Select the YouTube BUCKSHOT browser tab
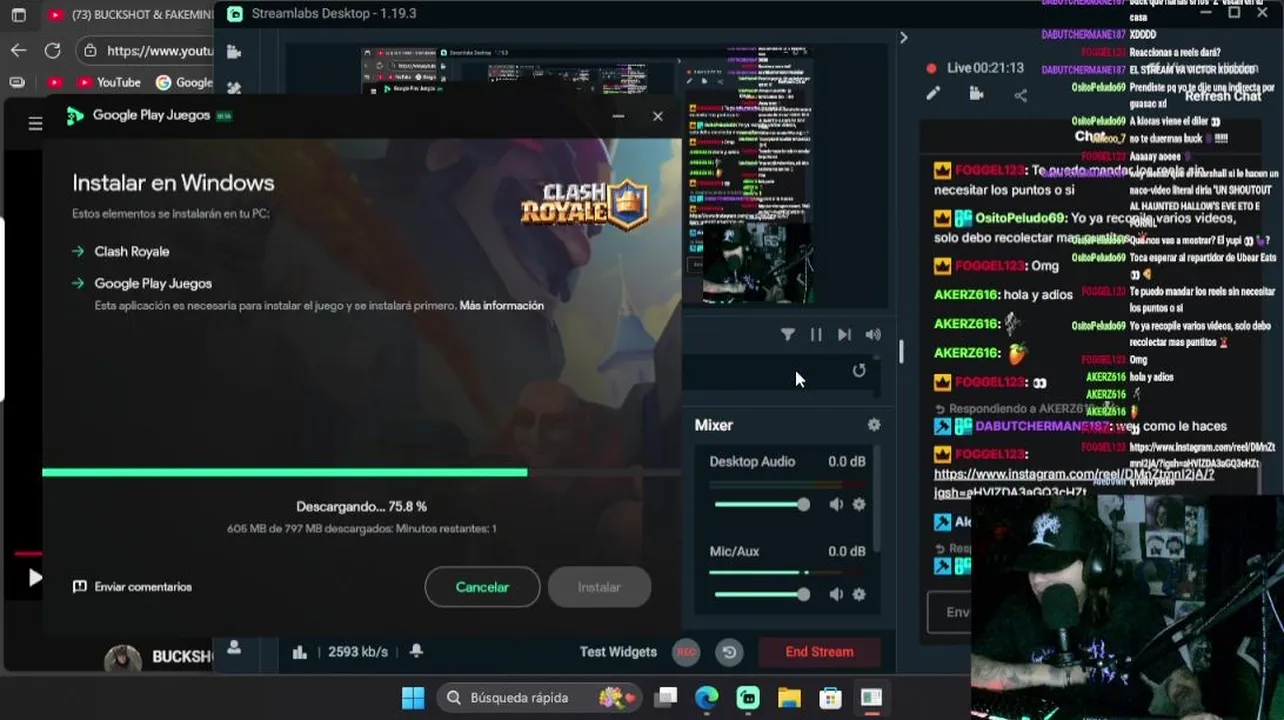The height and width of the screenshot is (720, 1284). (130, 15)
